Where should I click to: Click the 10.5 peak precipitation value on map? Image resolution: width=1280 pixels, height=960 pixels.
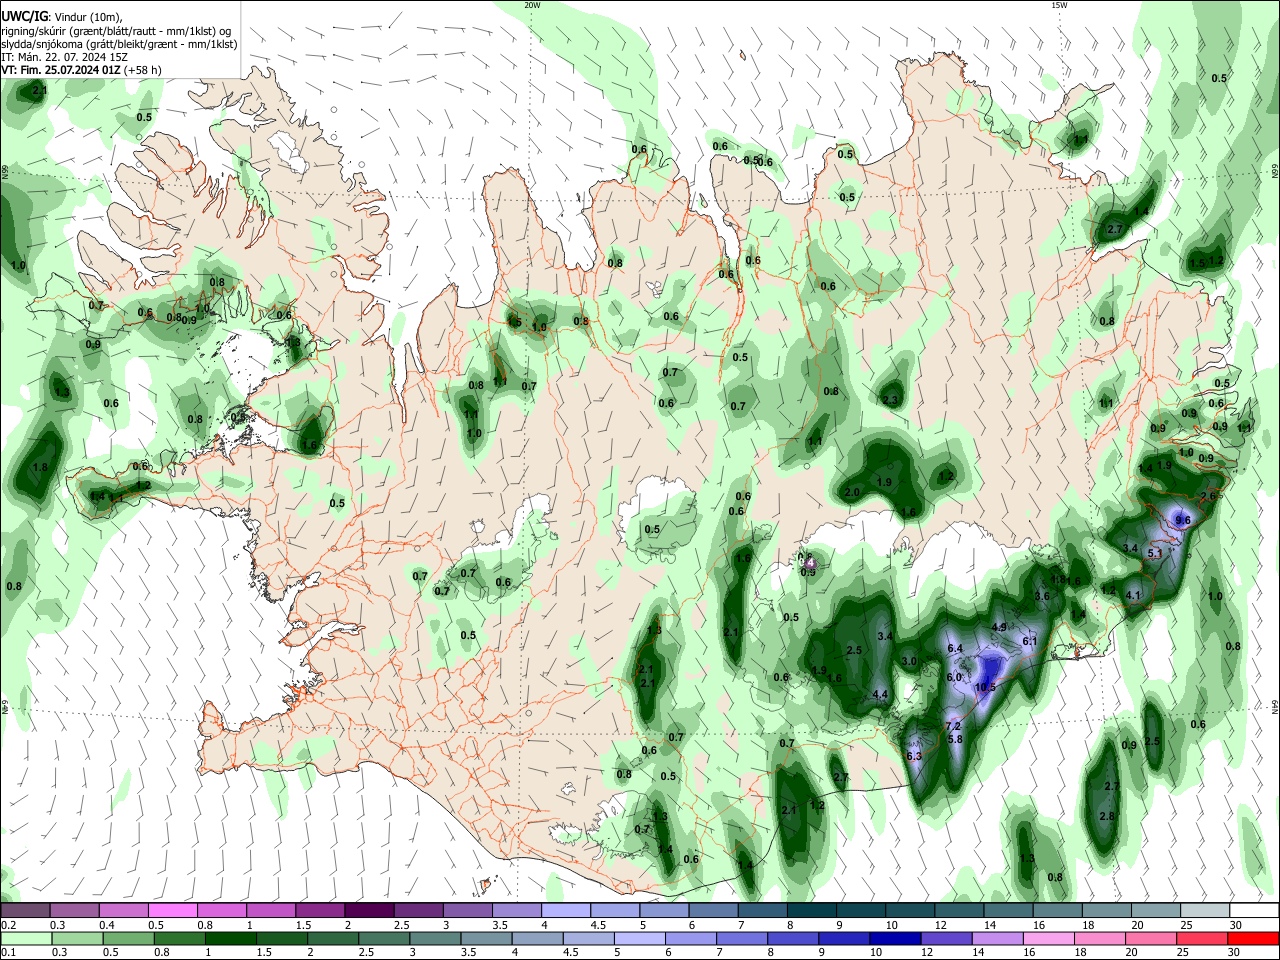[986, 687]
